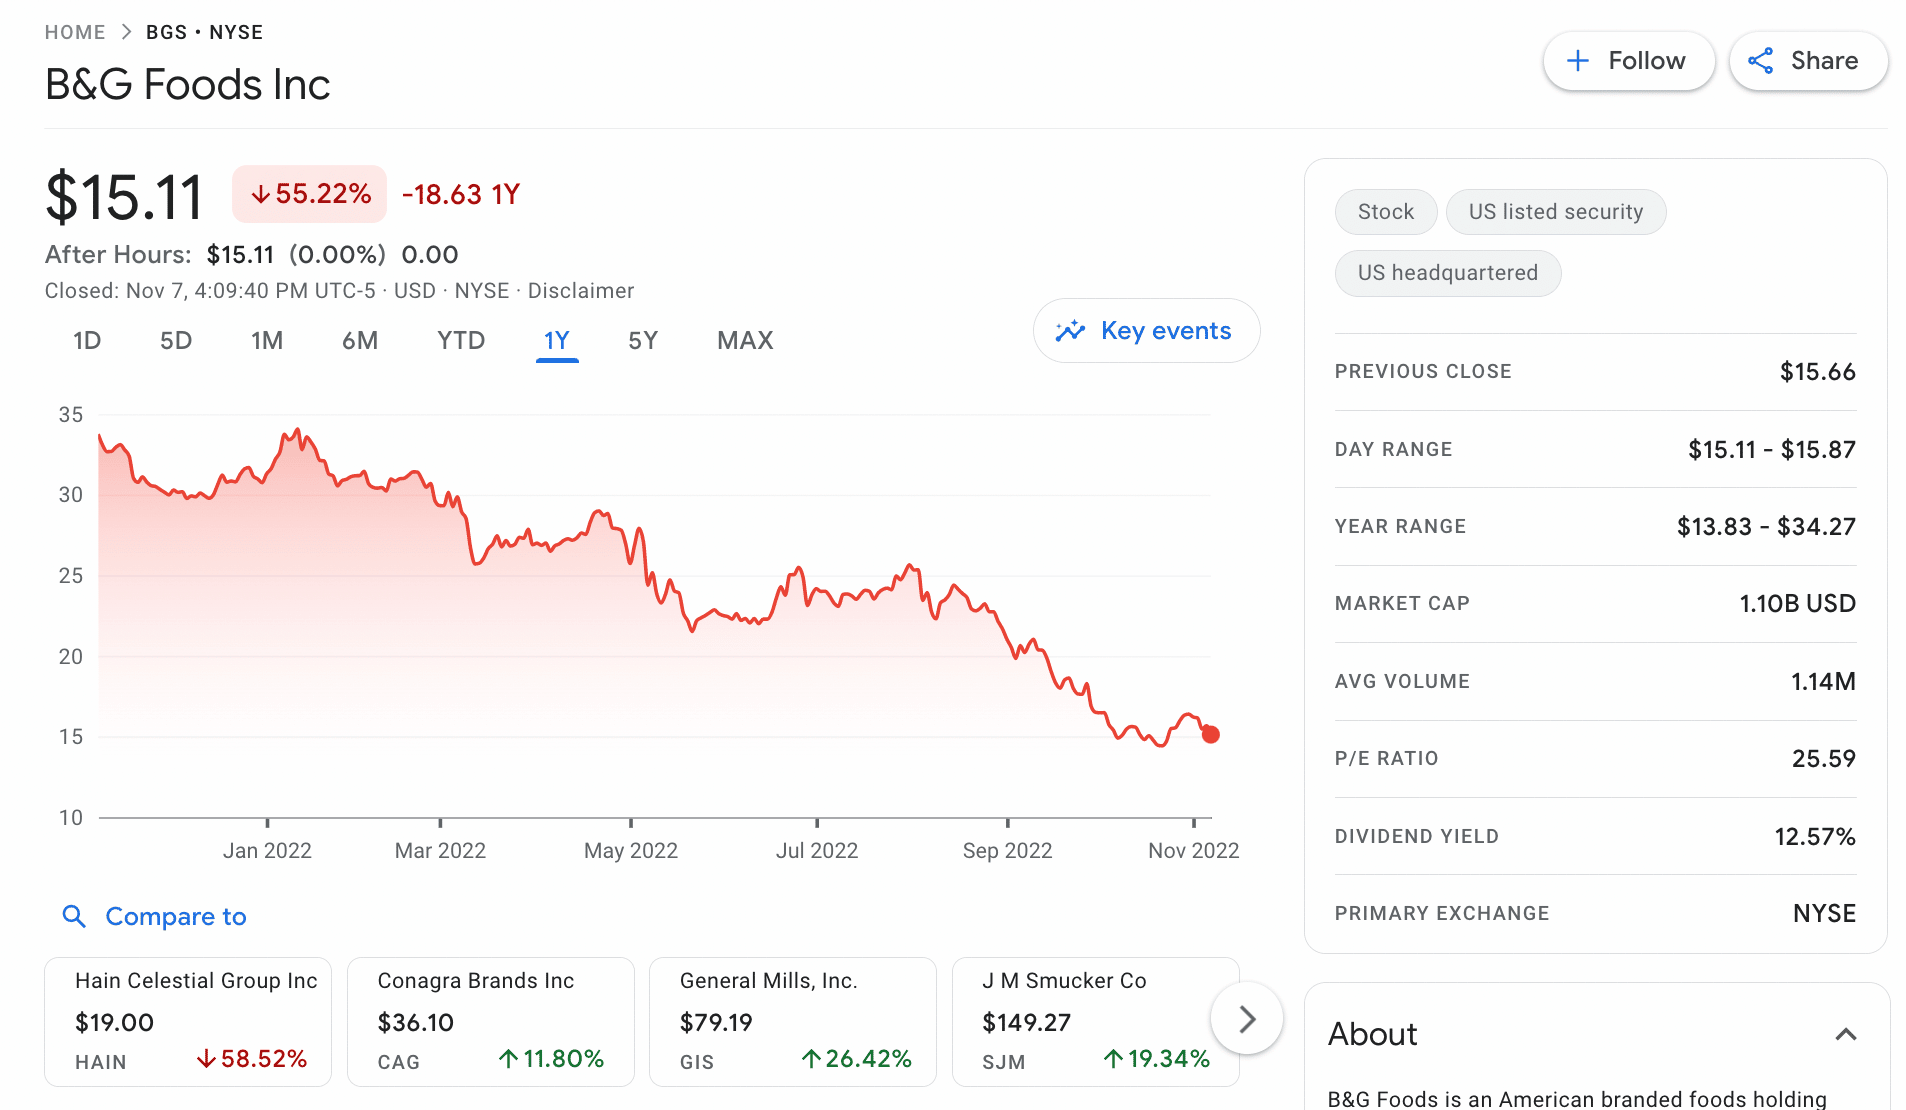Click the BGS • NYSE breadcrumb text
Viewport: 1906px width, 1110px height.
205,32
